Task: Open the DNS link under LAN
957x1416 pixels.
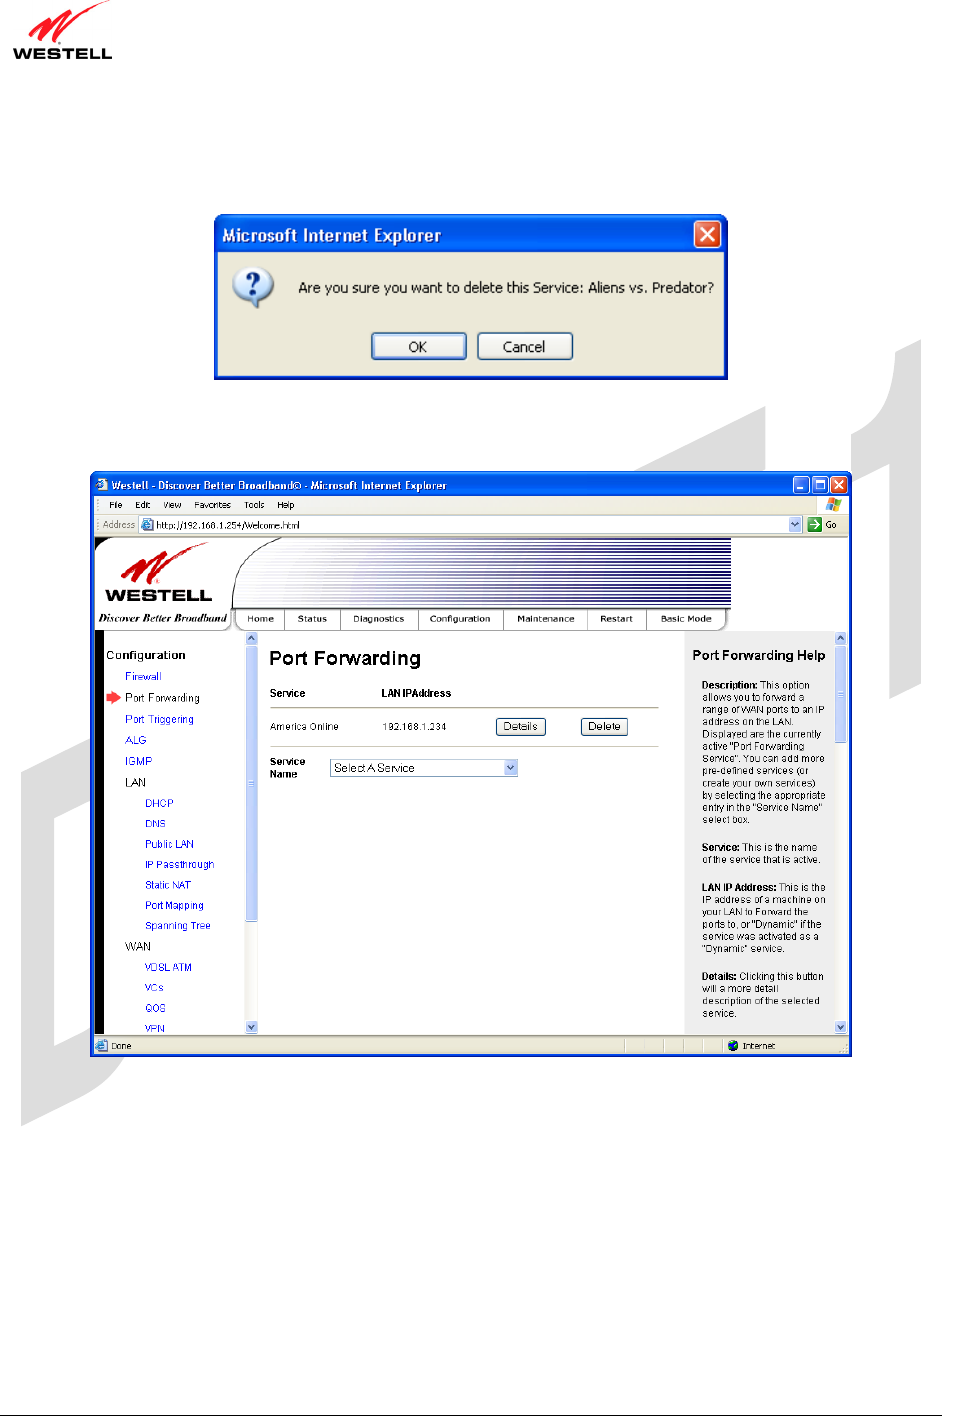Action: 155,824
